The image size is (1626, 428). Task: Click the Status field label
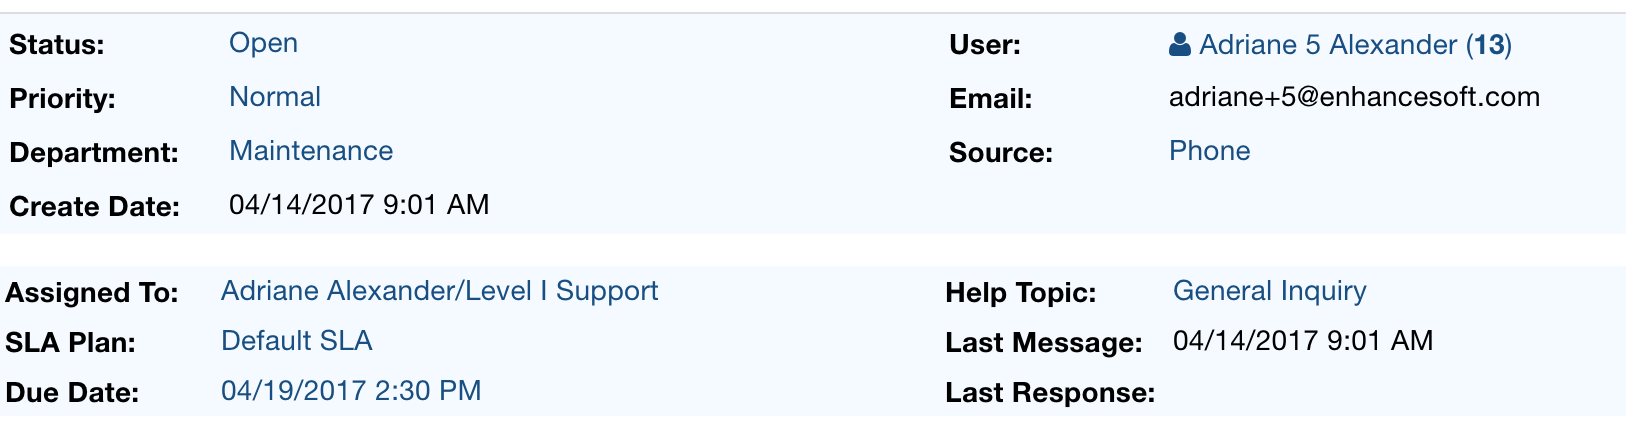point(57,45)
